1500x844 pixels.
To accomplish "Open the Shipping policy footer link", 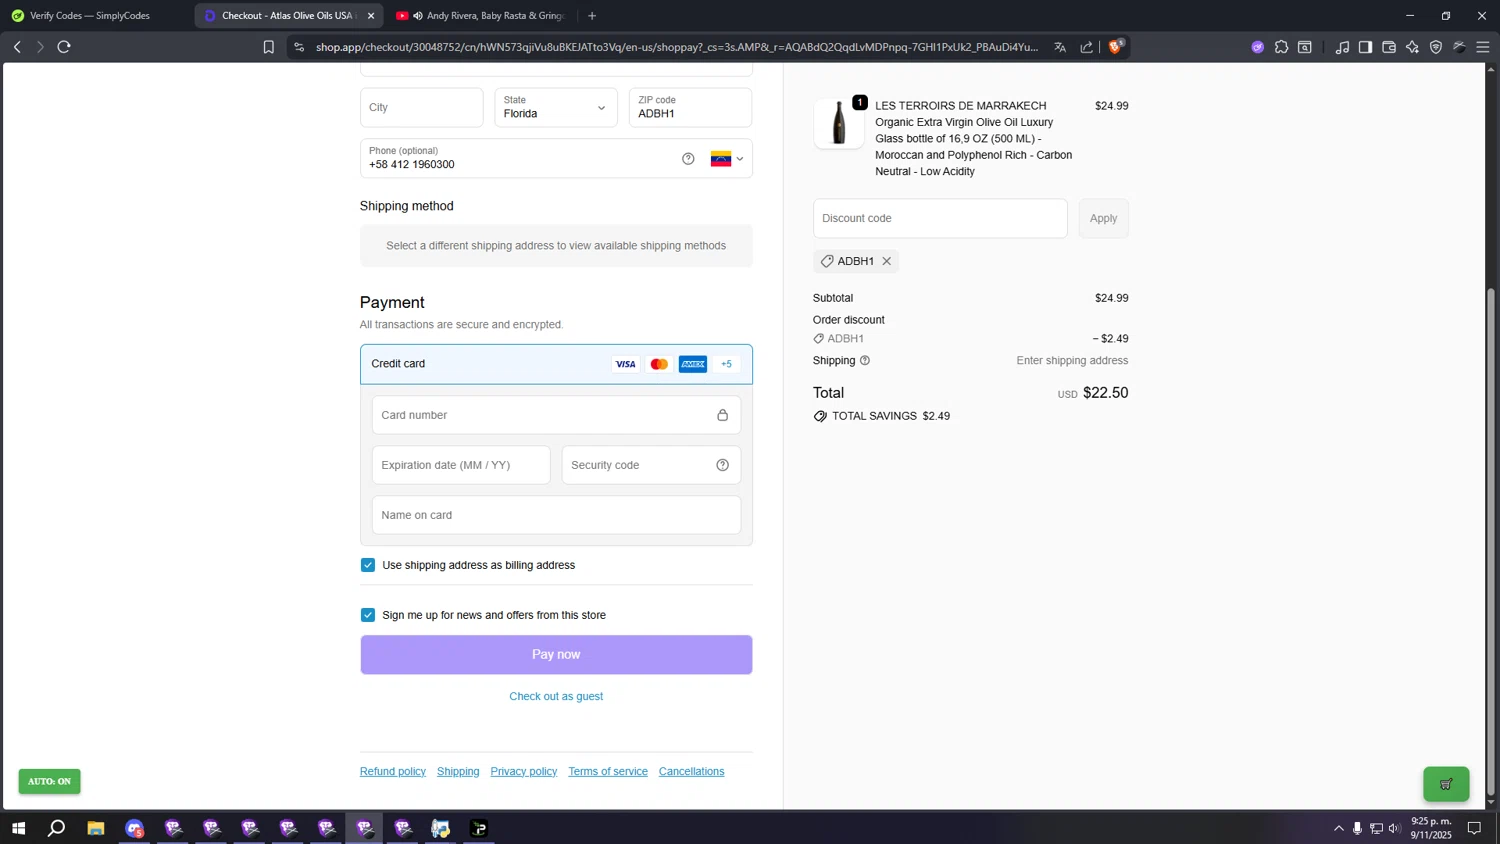I will (458, 772).
